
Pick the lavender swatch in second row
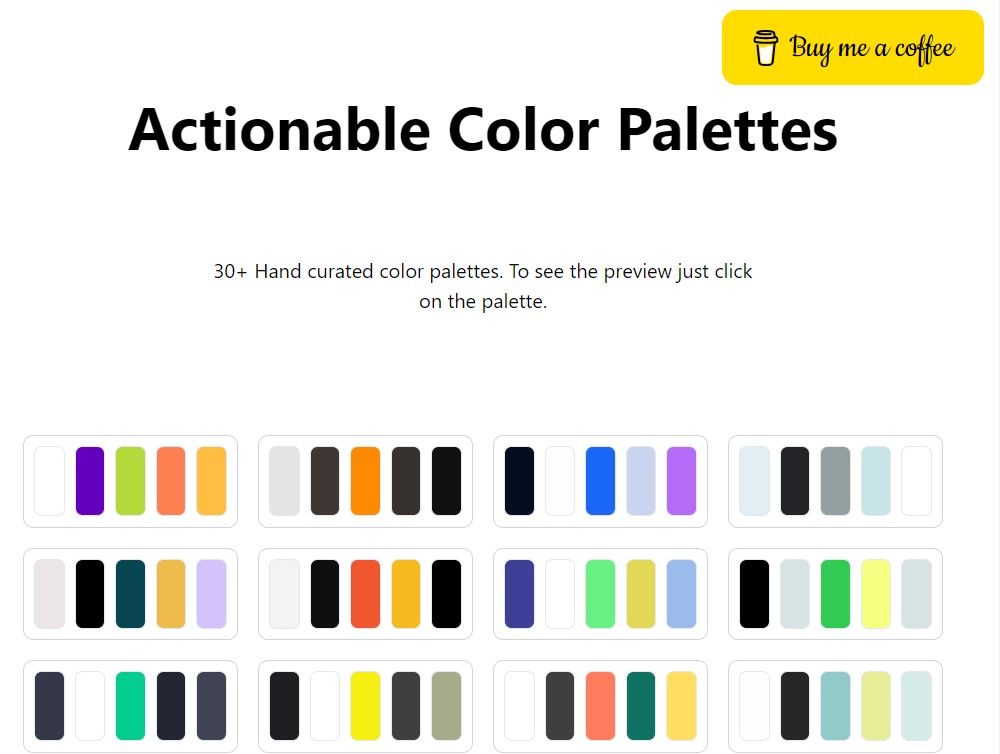pyautogui.click(x=211, y=594)
